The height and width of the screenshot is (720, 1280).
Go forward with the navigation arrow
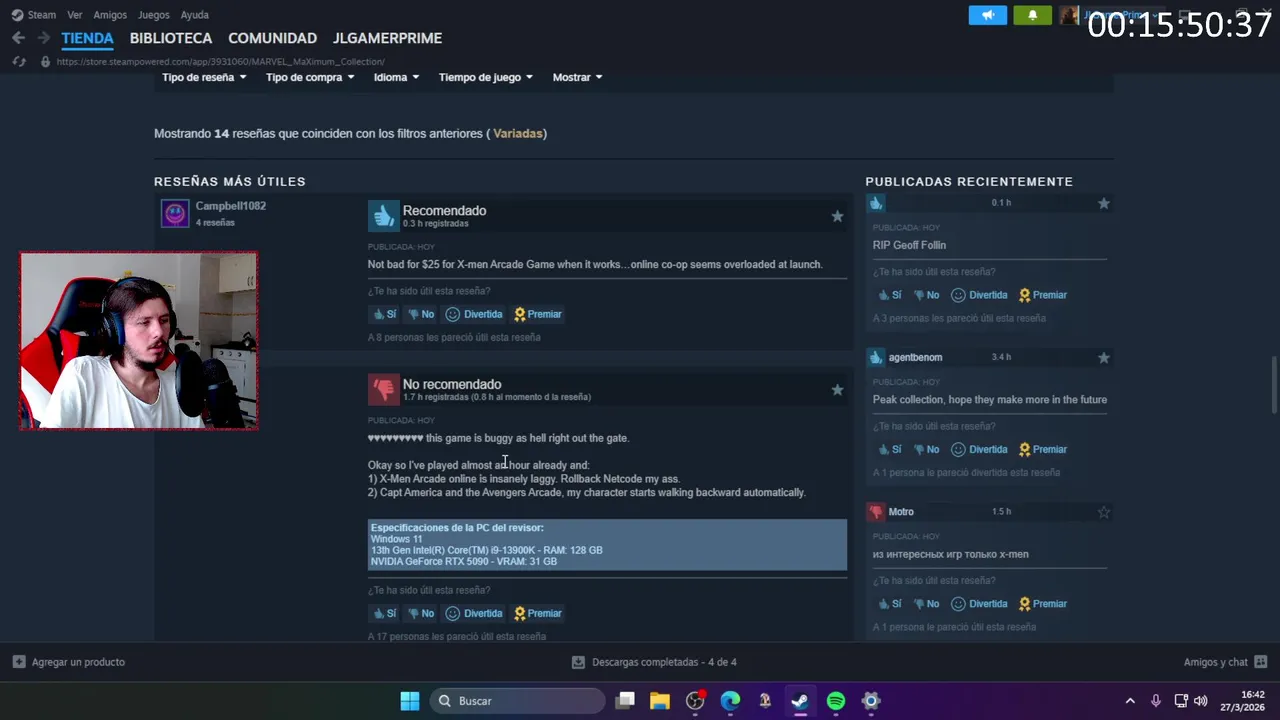point(43,38)
